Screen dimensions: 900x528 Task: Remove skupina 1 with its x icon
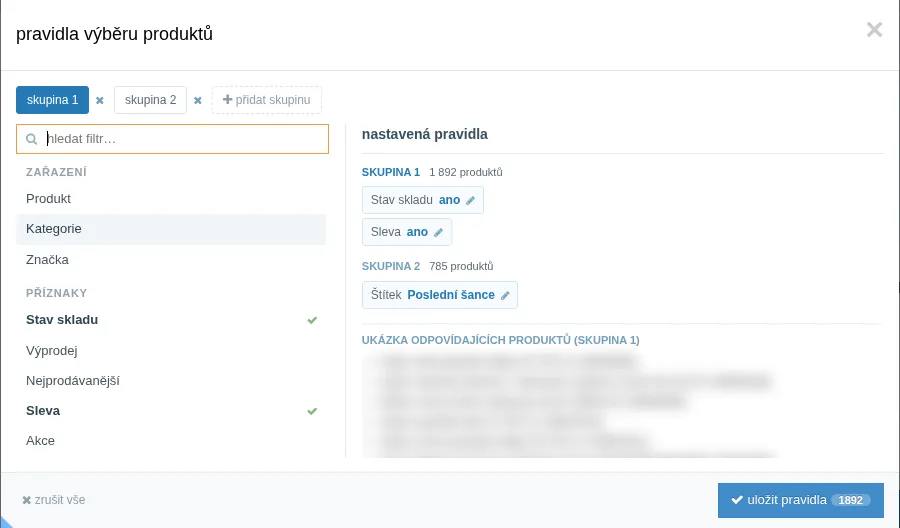[100, 100]
